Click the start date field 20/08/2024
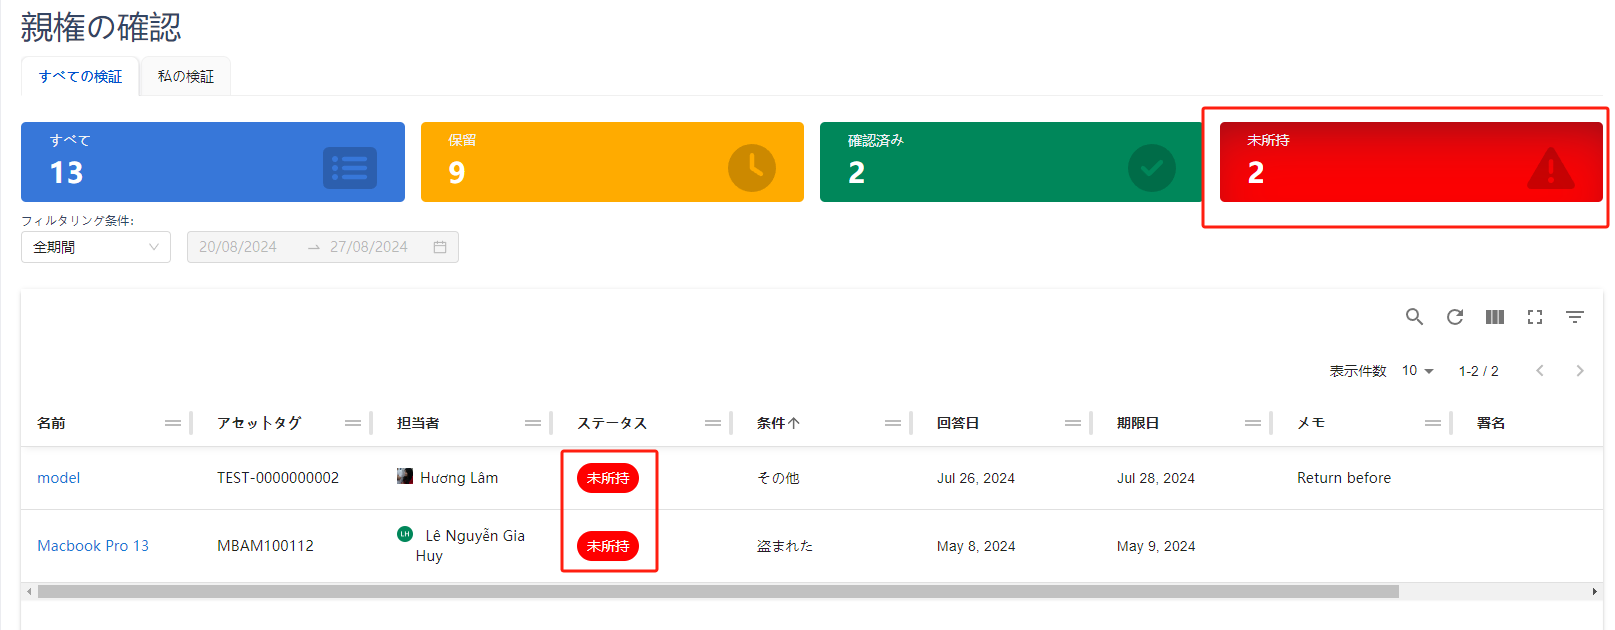 tap(238, 247)
